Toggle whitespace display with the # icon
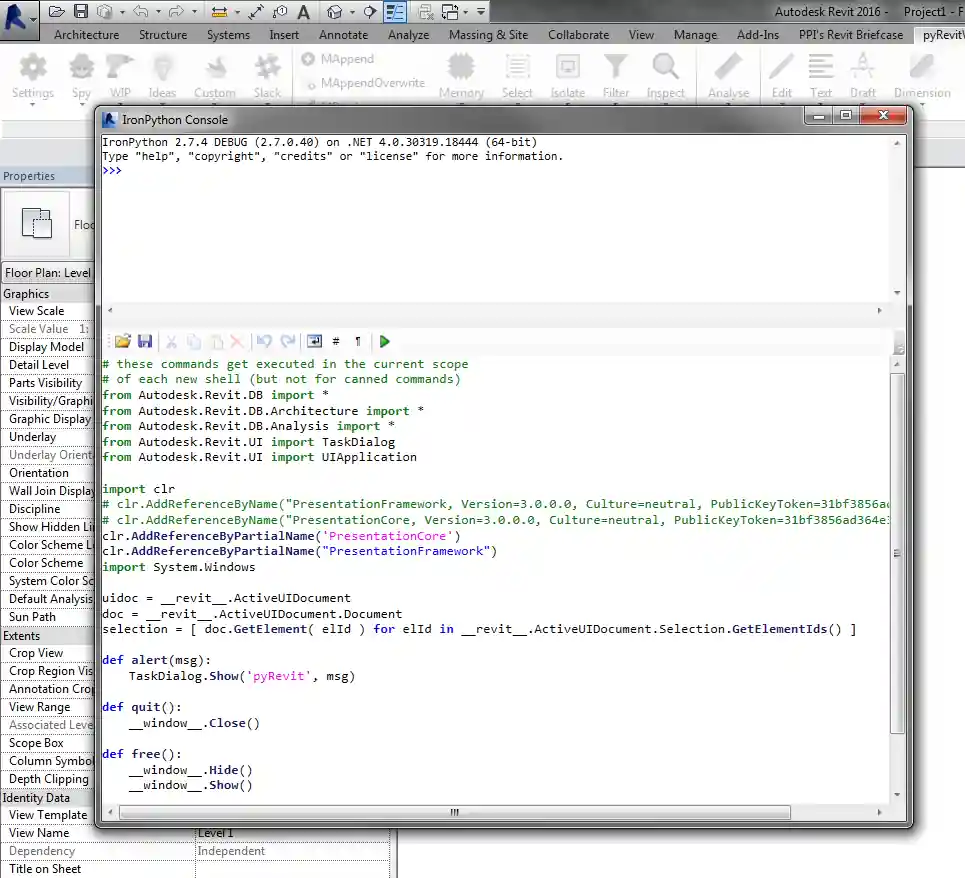The height and width of the screenshot is (878, 965). click(x=338, y=341)
